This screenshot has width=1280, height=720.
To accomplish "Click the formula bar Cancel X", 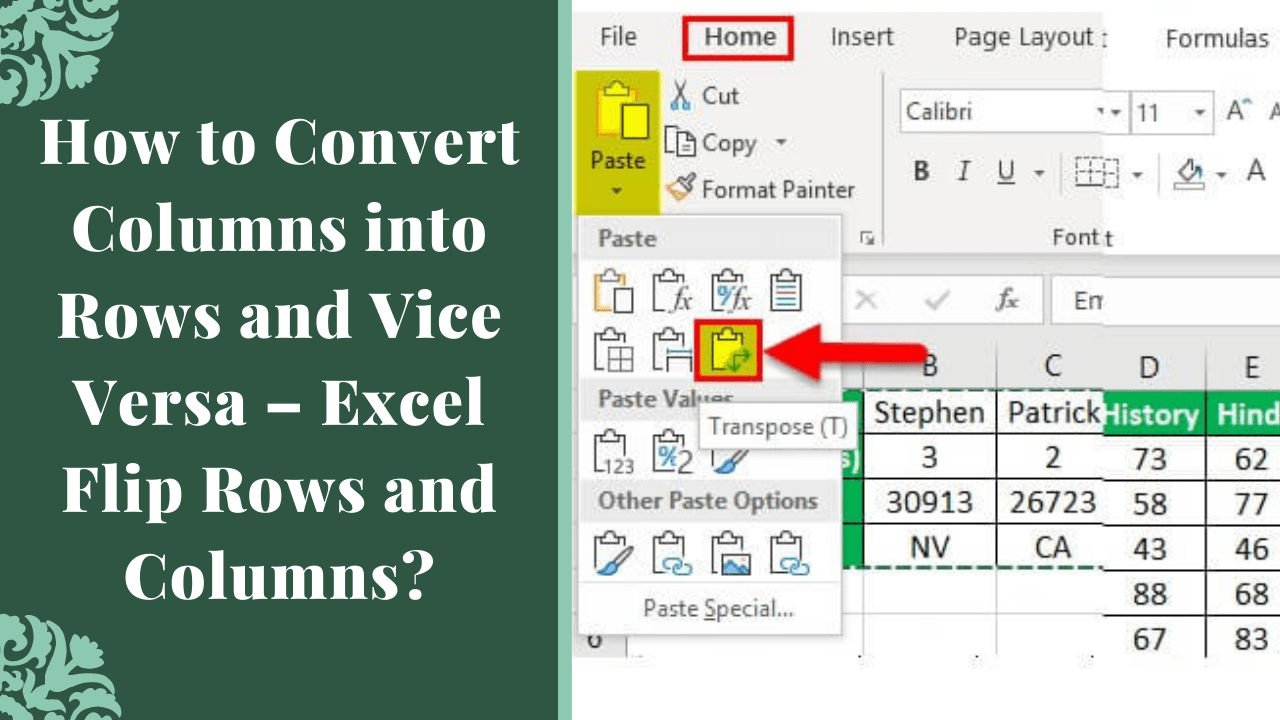I will (x=866, y=300).
